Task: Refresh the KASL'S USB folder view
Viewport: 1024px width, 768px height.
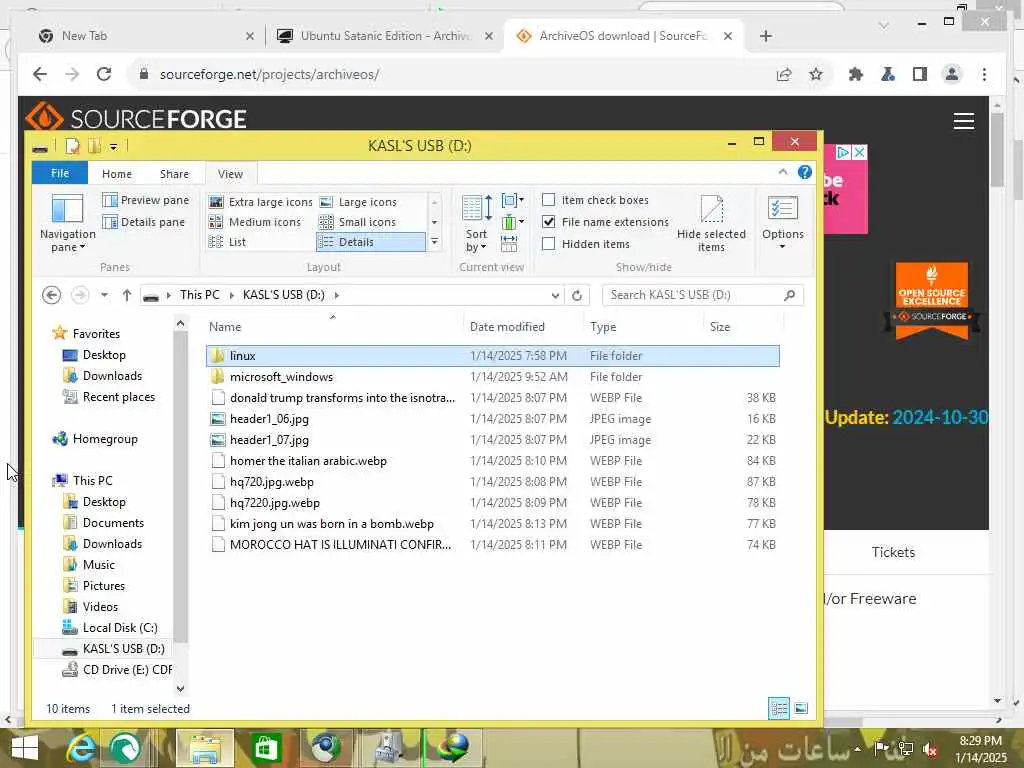Action: tap(577, 295)
